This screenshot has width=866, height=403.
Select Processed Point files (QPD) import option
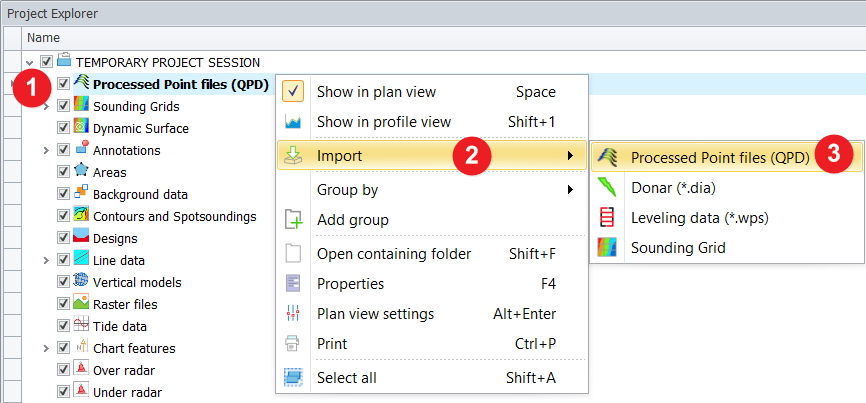tap(720, 157)
